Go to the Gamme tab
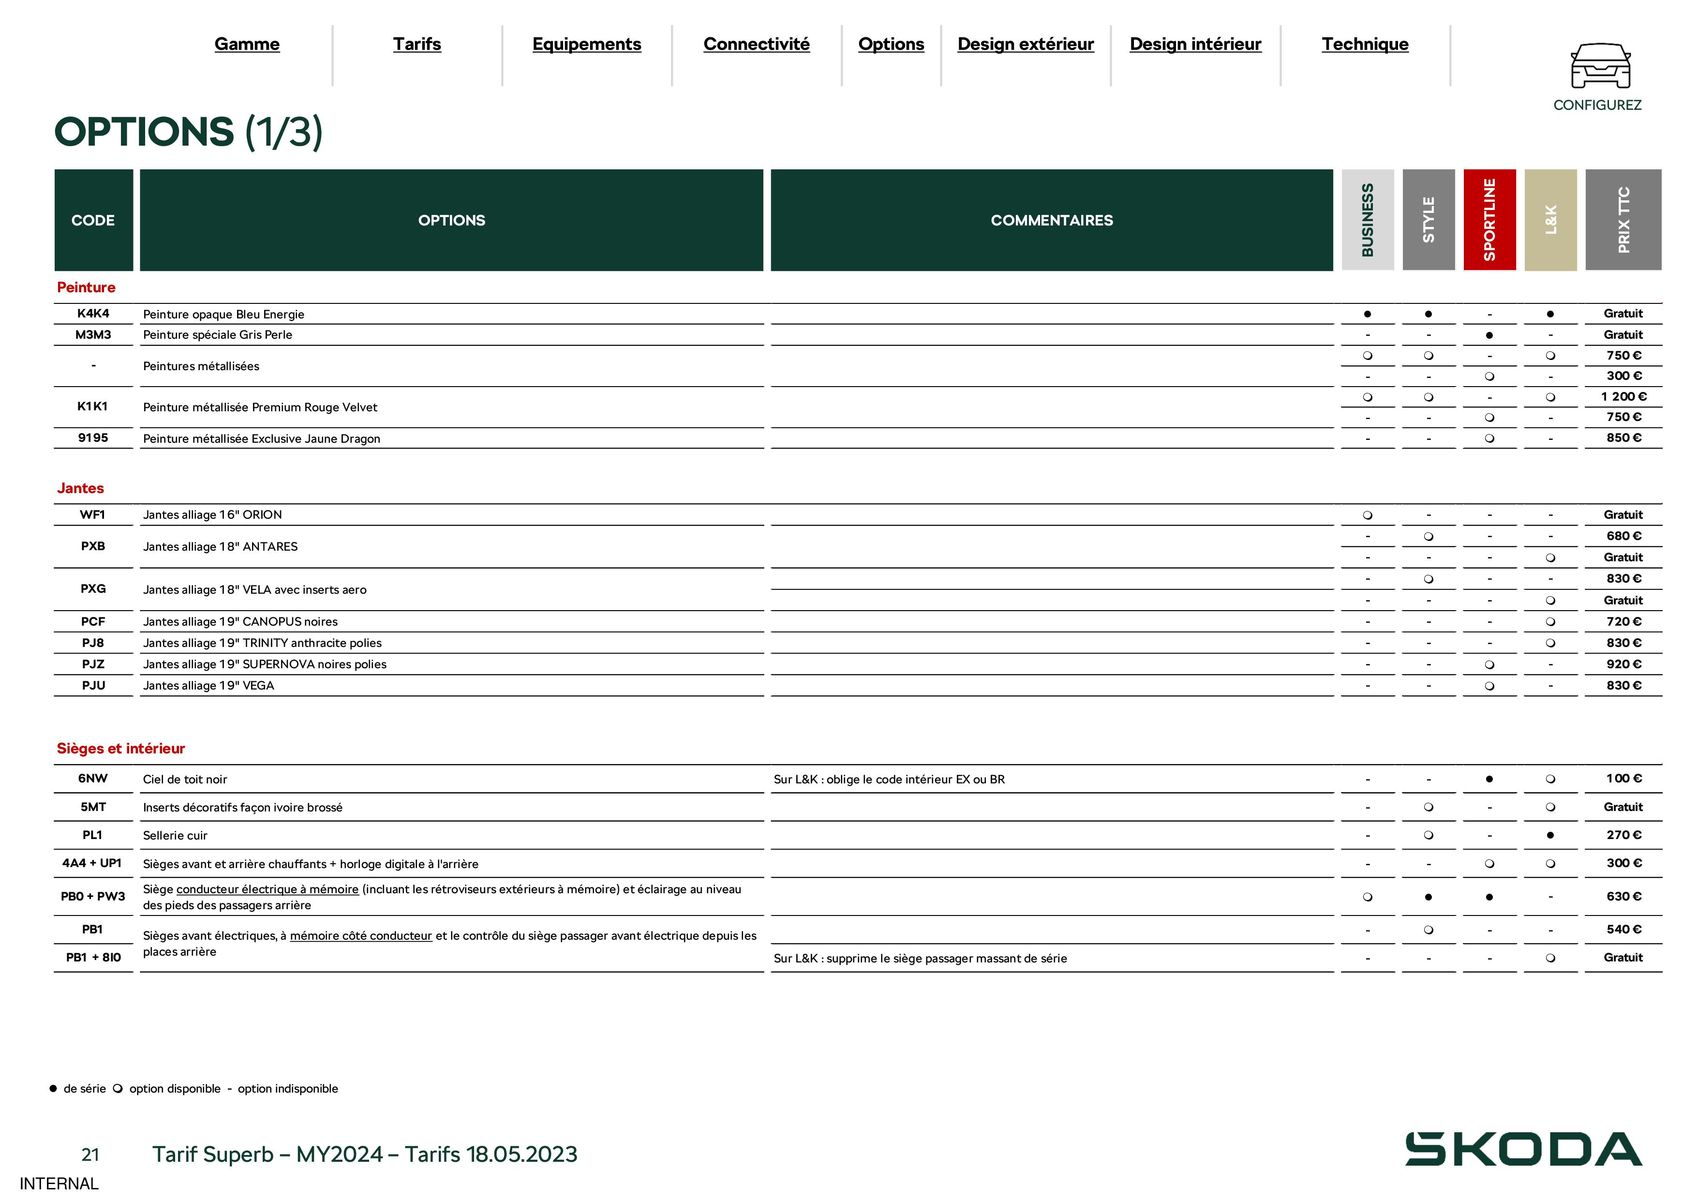1697x1200 pixels. (x=247, y=44)
